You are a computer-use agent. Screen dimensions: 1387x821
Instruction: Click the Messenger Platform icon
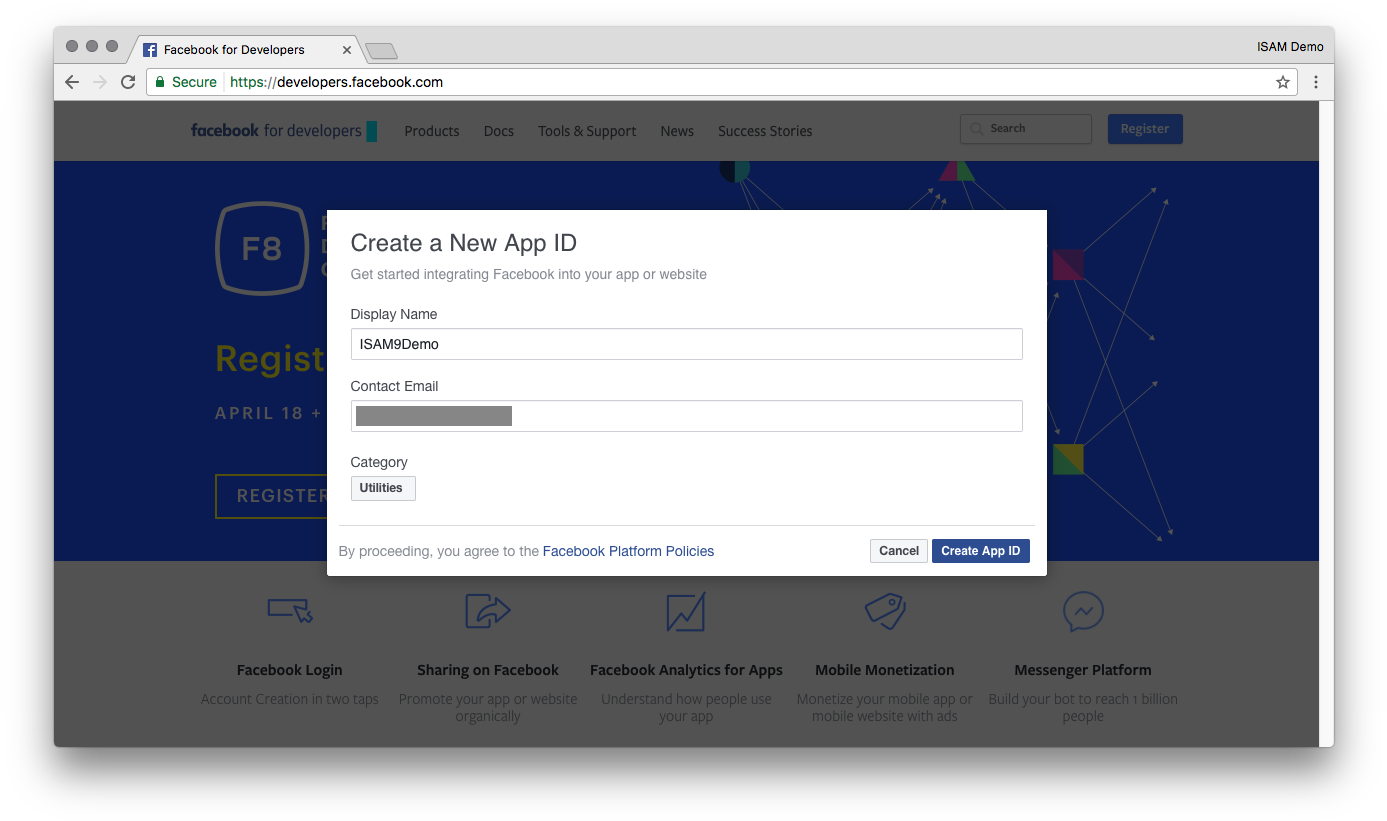(x=1083, y=611)
